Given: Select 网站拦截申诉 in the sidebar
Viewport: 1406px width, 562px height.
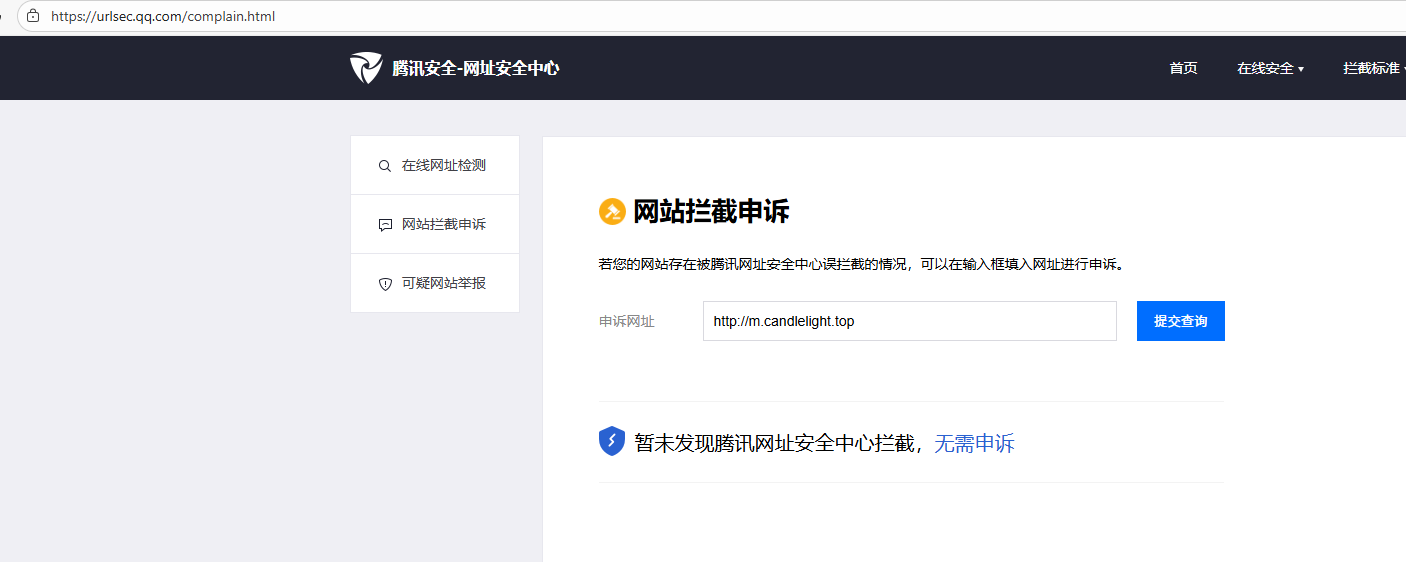Looking at the screenshot, I should point(435,224).
